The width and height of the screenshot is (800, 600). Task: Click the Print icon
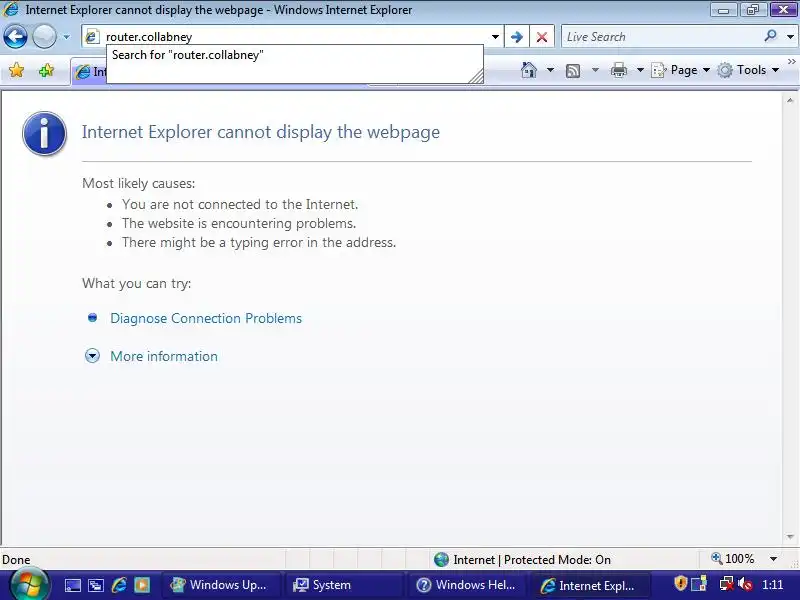pyautogui.click(x=618, y=70)
